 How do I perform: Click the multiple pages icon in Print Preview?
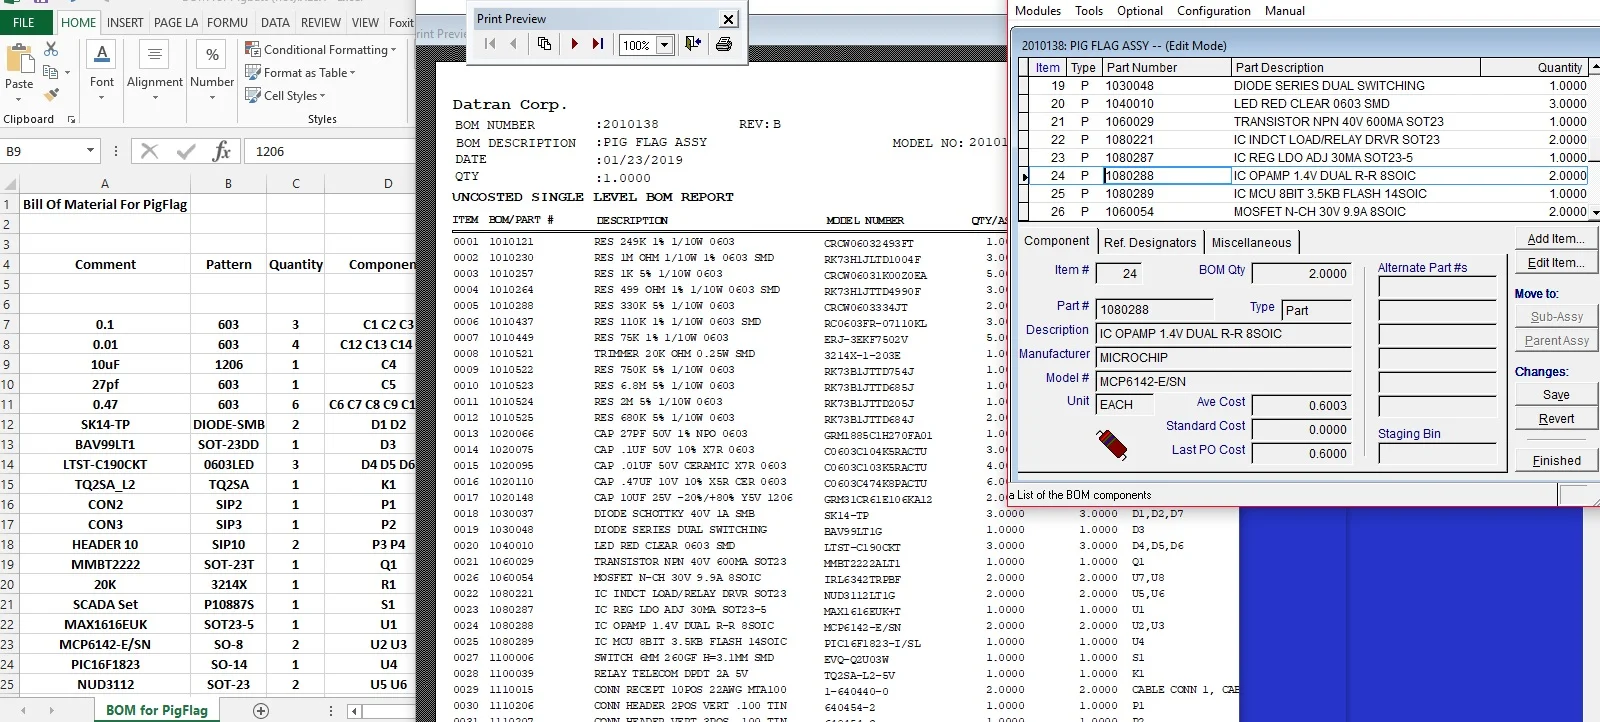544,44
